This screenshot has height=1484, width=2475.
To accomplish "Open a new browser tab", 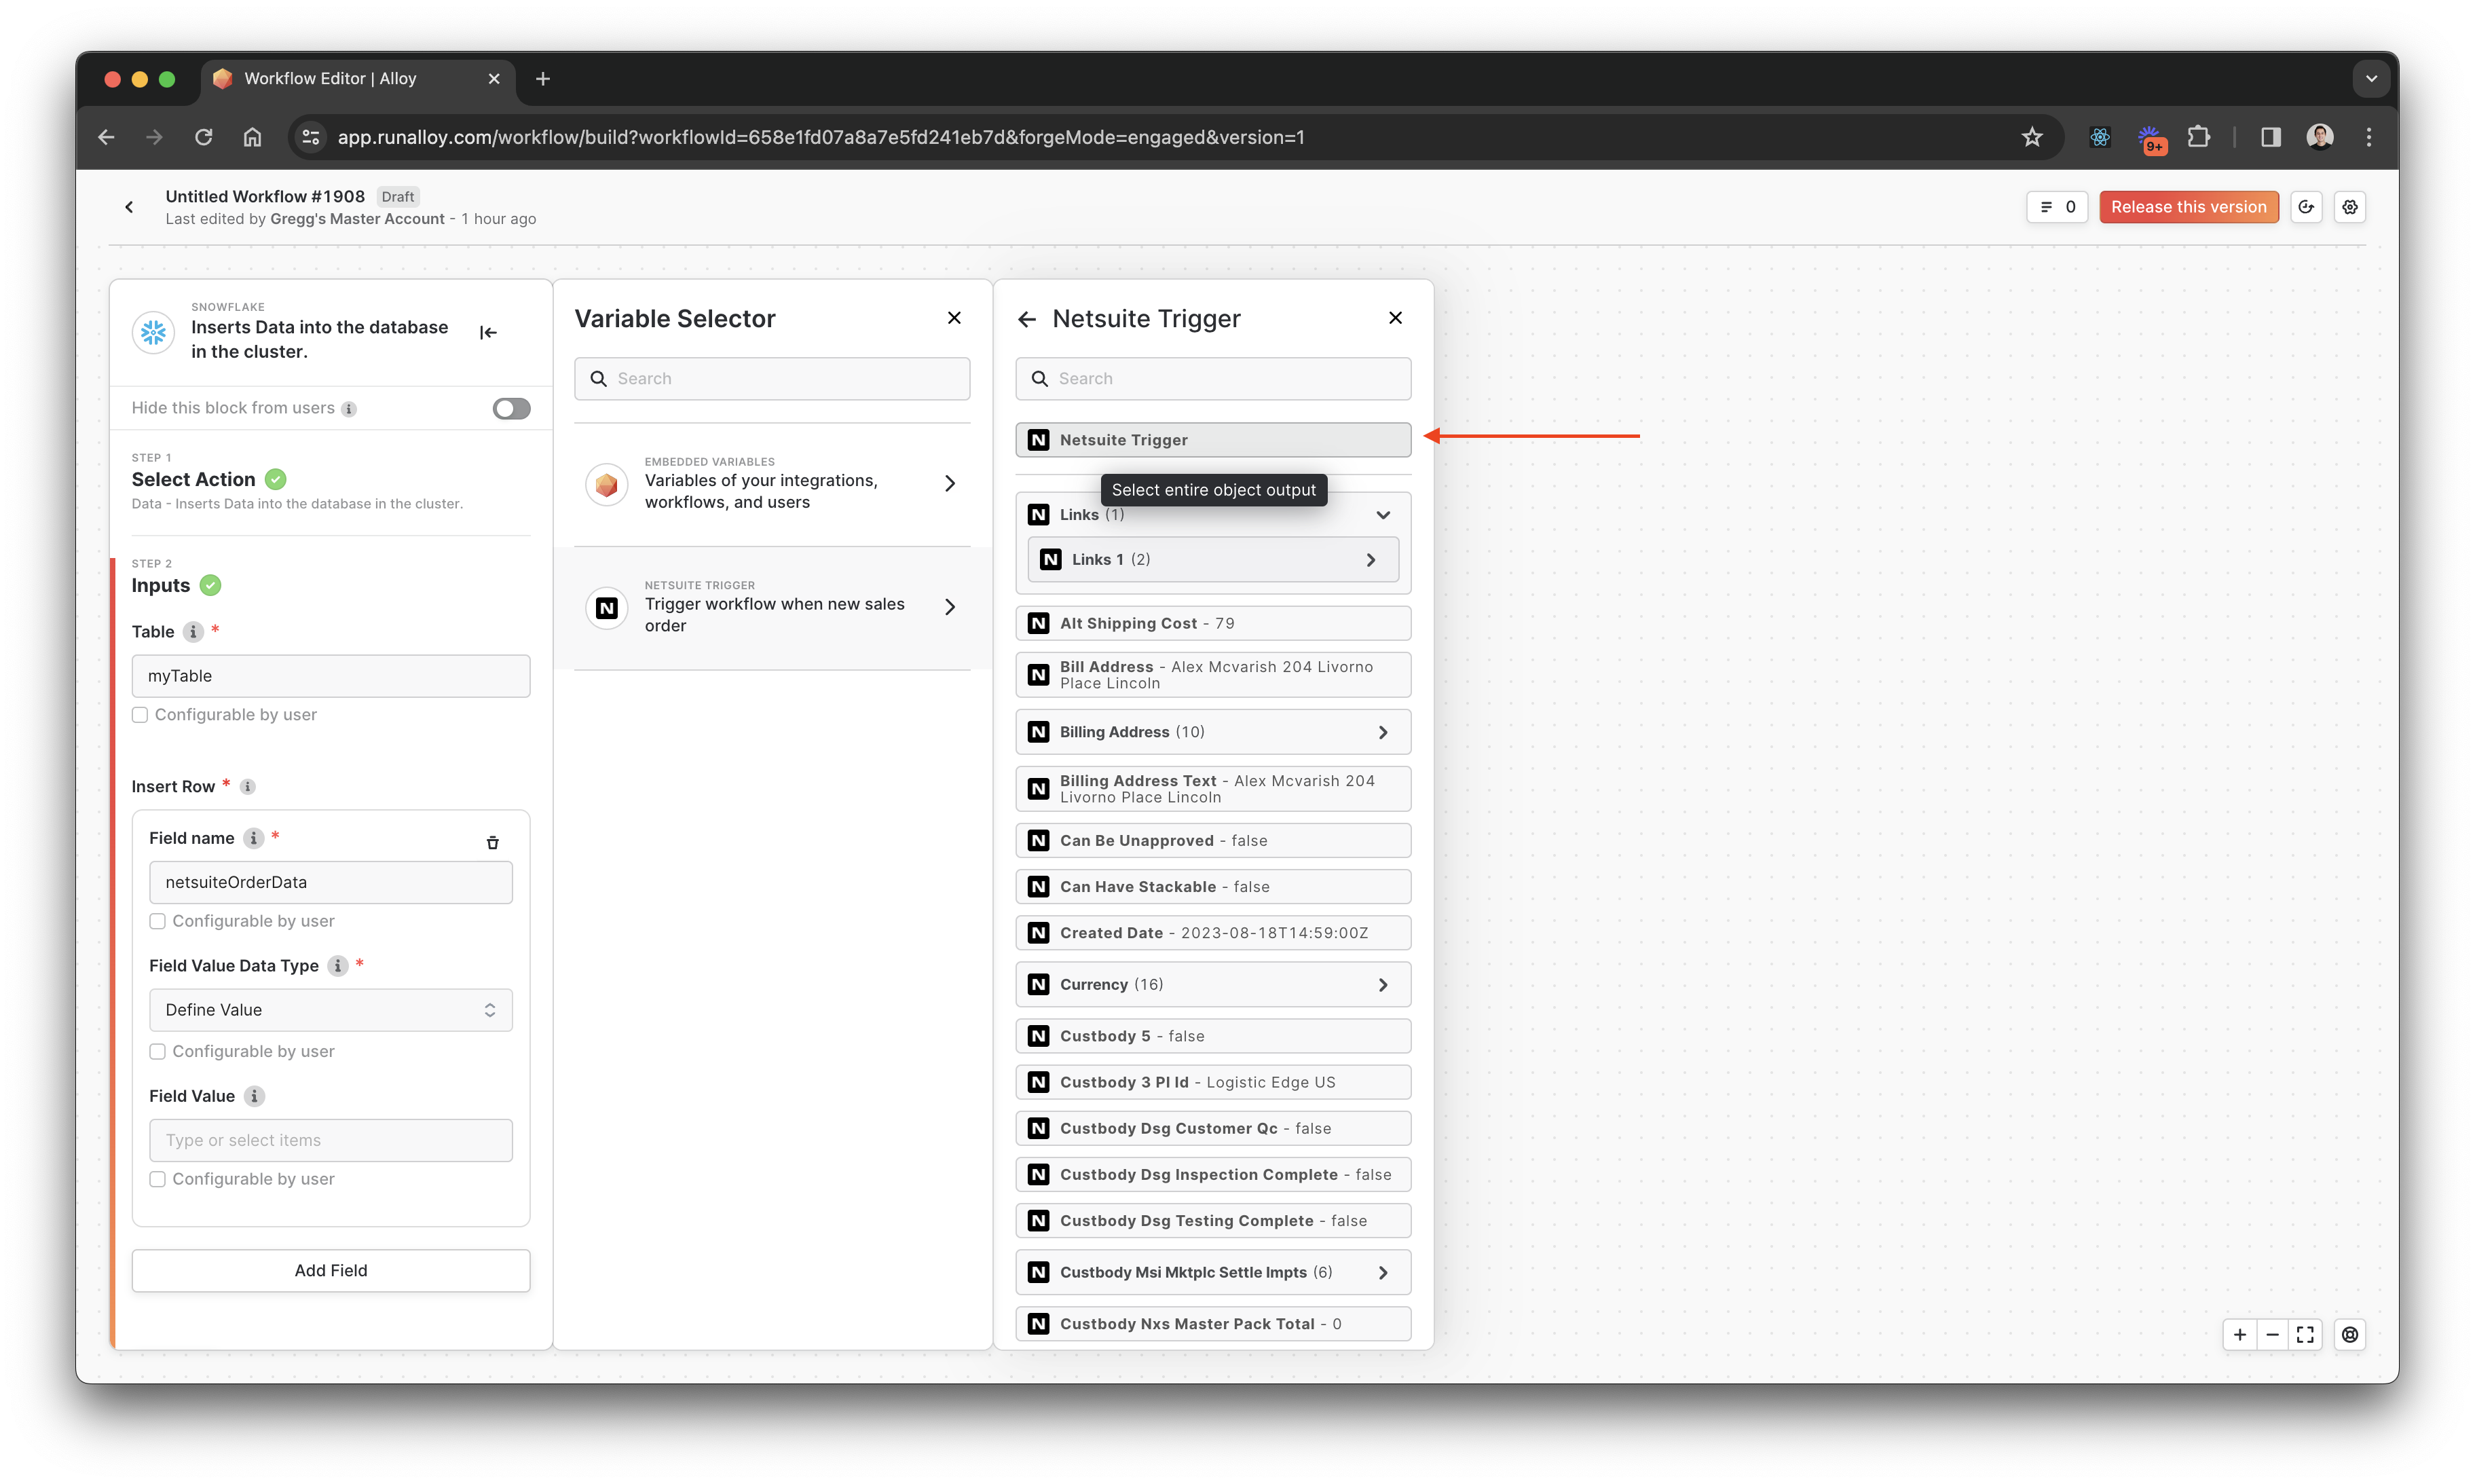I will point(543,79).
